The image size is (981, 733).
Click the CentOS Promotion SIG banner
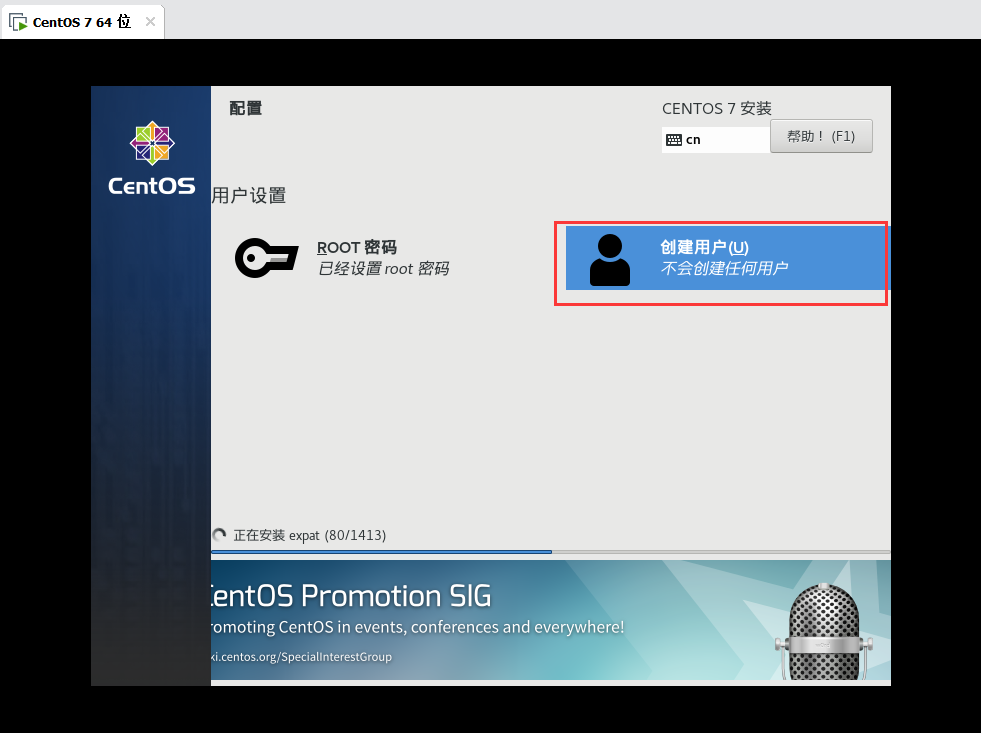click(551, 620)
